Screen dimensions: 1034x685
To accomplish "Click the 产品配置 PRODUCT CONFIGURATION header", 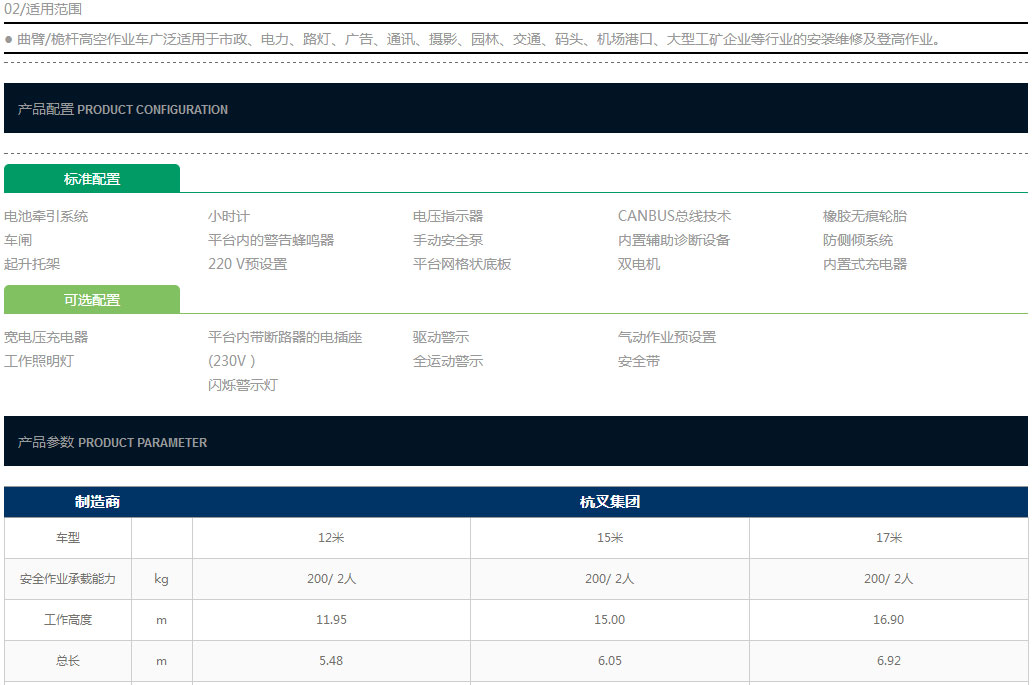I will [x=516, y=108].
